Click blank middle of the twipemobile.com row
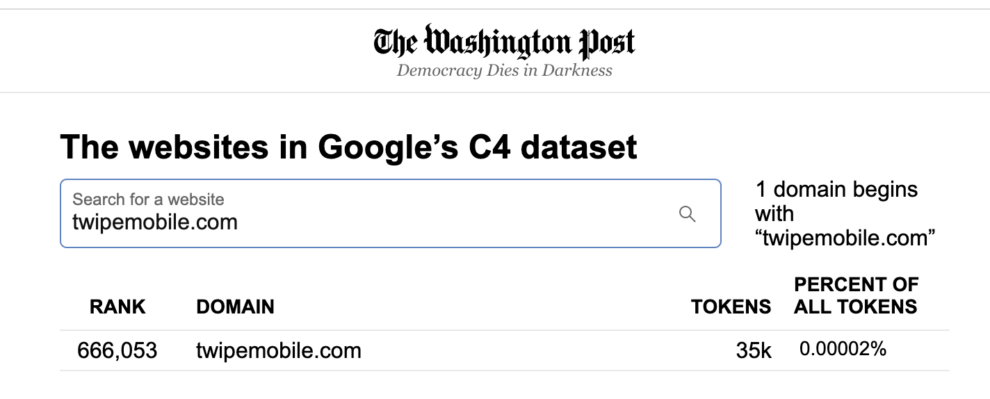Screen dimensions: 990x399 [x=543, y=350]
